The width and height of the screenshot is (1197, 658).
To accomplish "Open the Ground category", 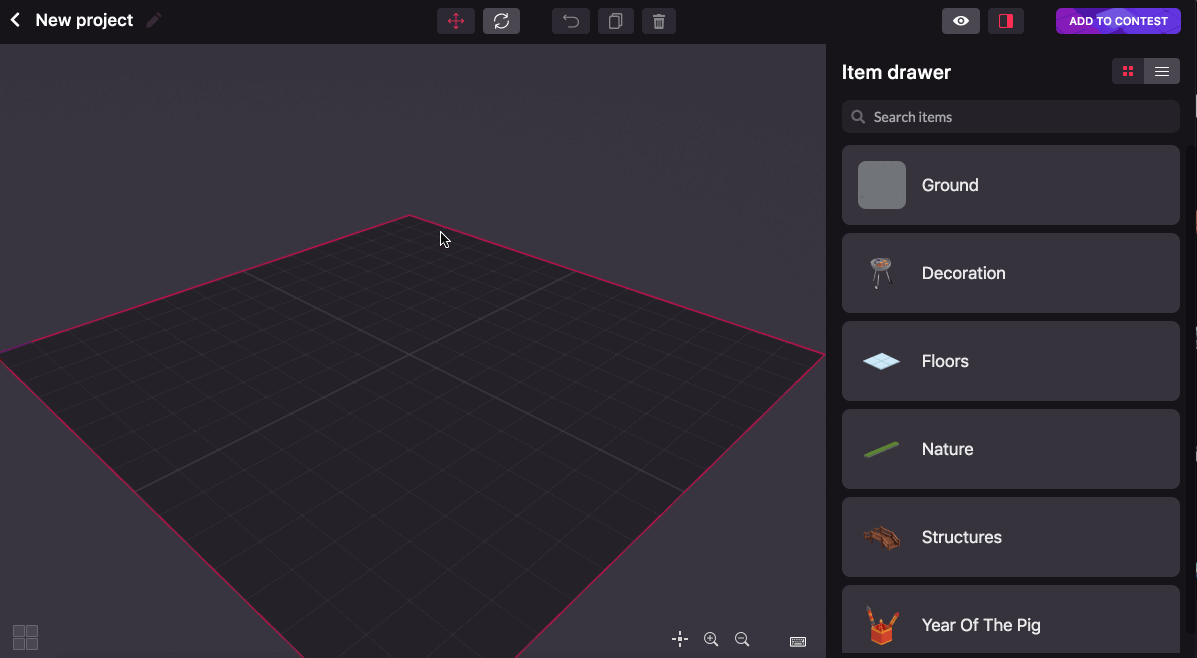I will [x=1011, y=185].
